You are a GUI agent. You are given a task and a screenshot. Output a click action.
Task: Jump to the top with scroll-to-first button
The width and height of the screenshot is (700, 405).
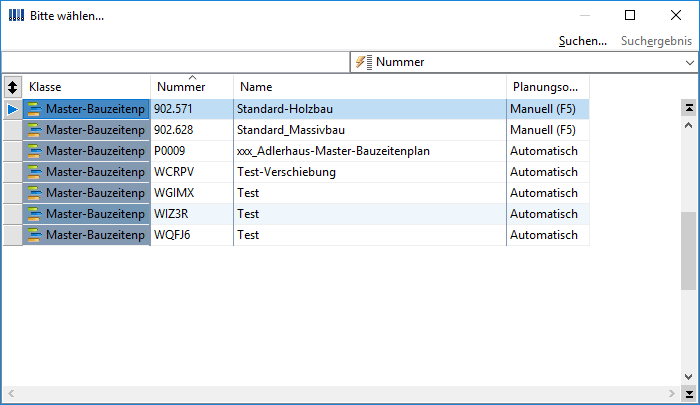pos(689,108)
